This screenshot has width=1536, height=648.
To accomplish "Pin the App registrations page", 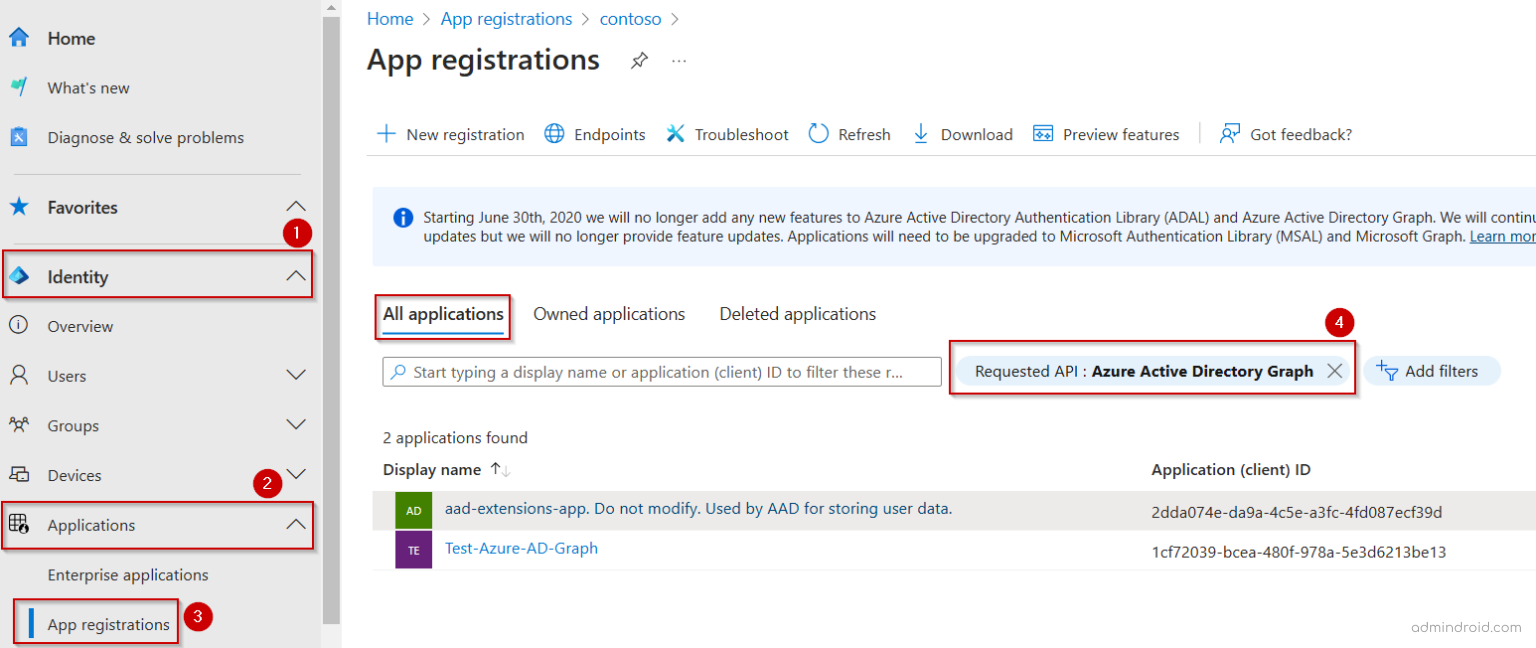I will pyautogui.click(x=639, y=61).
